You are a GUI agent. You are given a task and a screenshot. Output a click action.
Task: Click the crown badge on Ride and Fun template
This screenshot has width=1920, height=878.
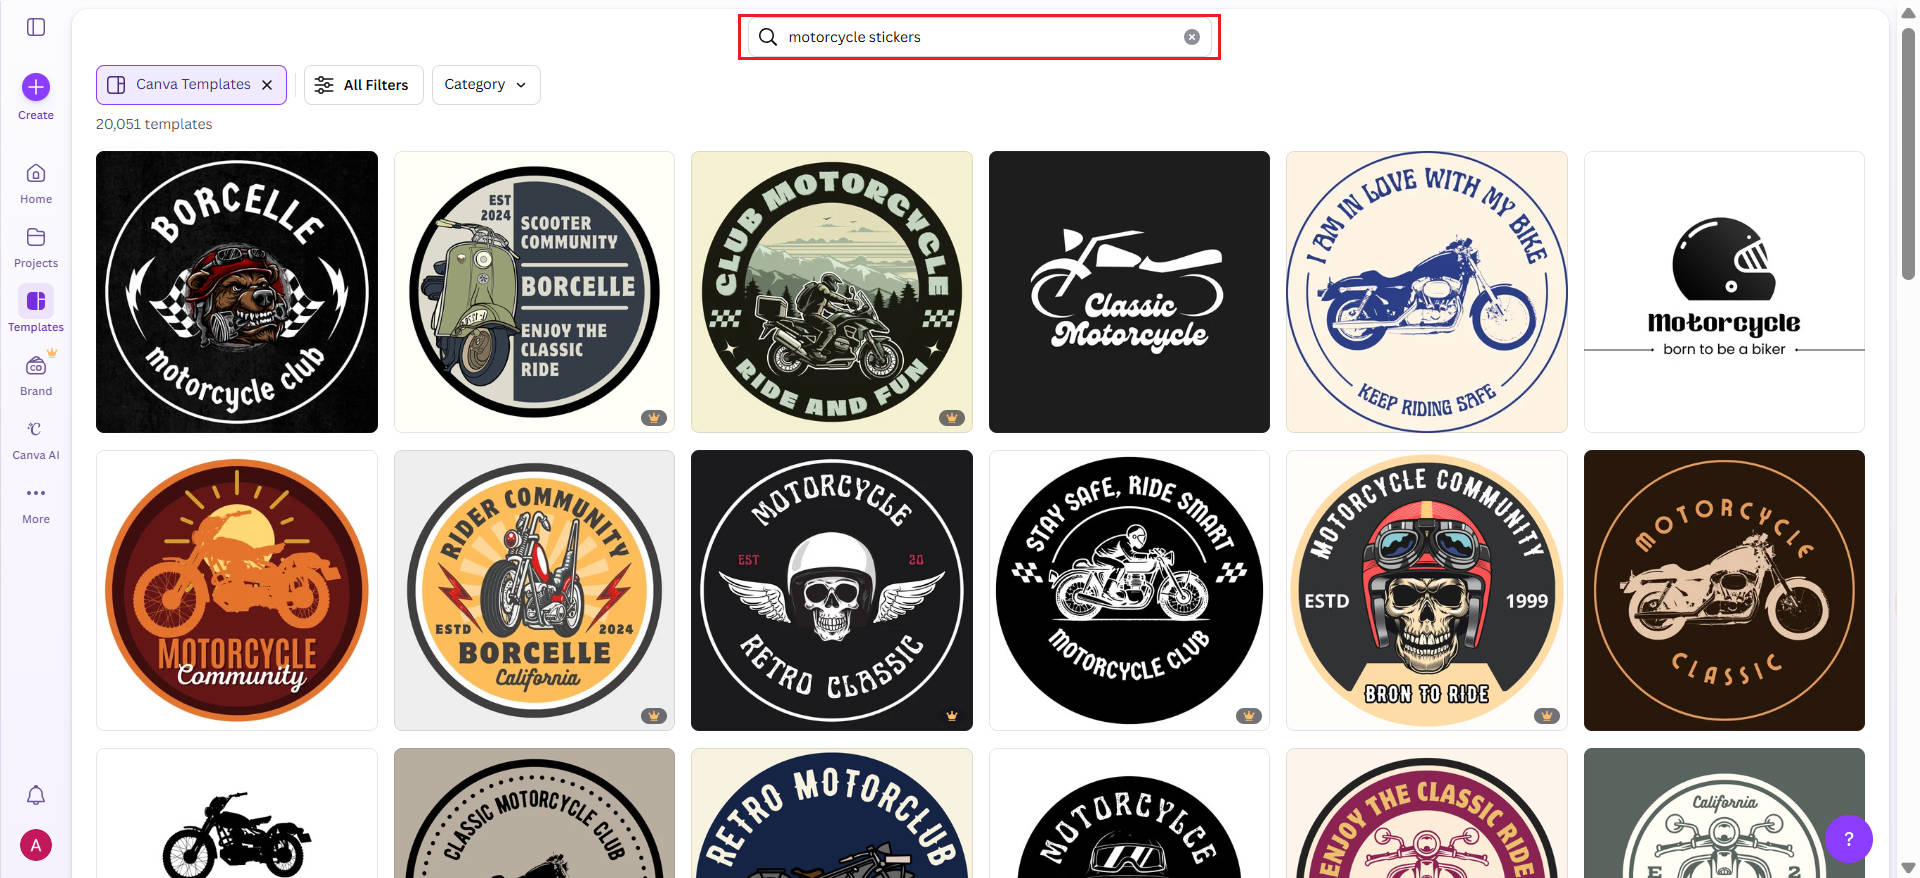click(x=951, y=418)
